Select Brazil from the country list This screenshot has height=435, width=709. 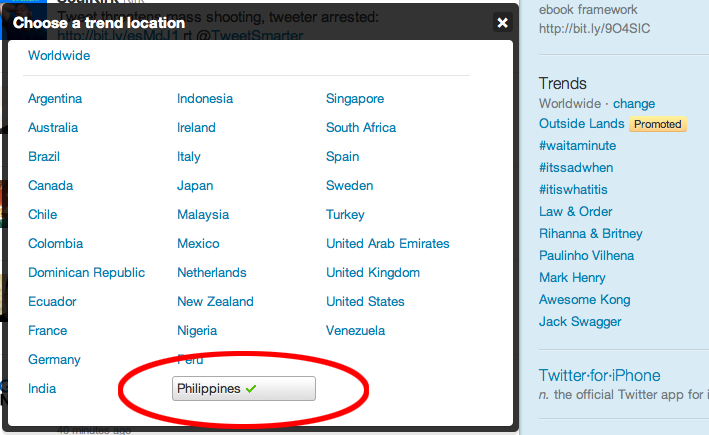[x=44, y=157]
